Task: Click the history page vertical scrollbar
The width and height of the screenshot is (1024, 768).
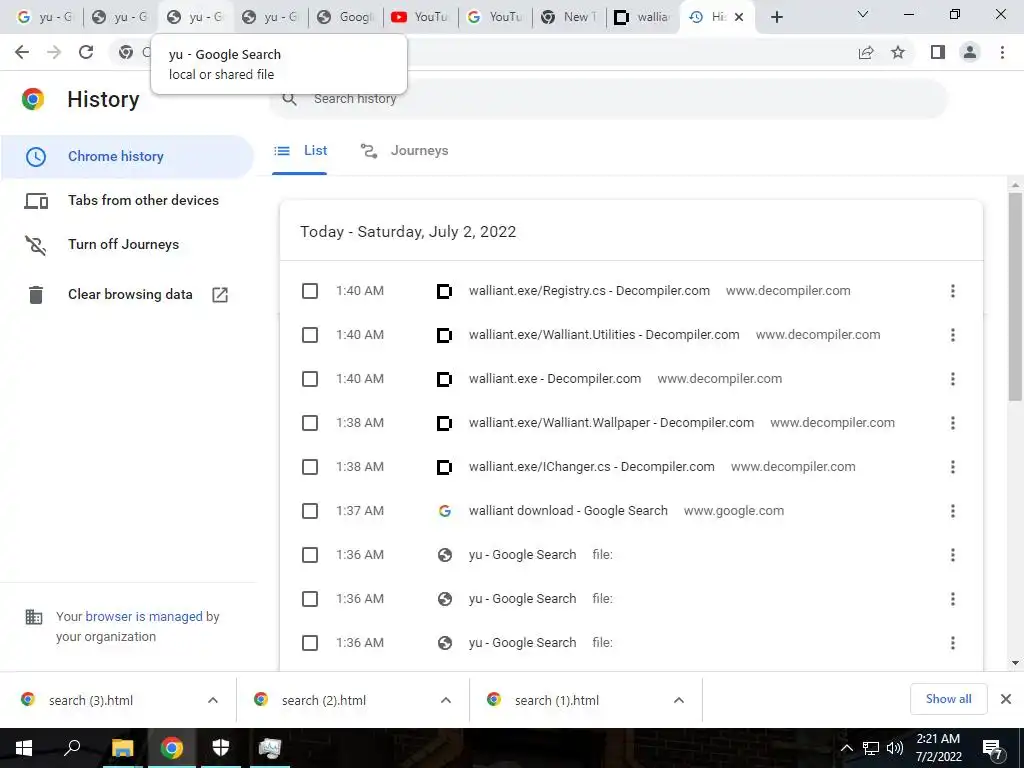Action: (1015, 297)
